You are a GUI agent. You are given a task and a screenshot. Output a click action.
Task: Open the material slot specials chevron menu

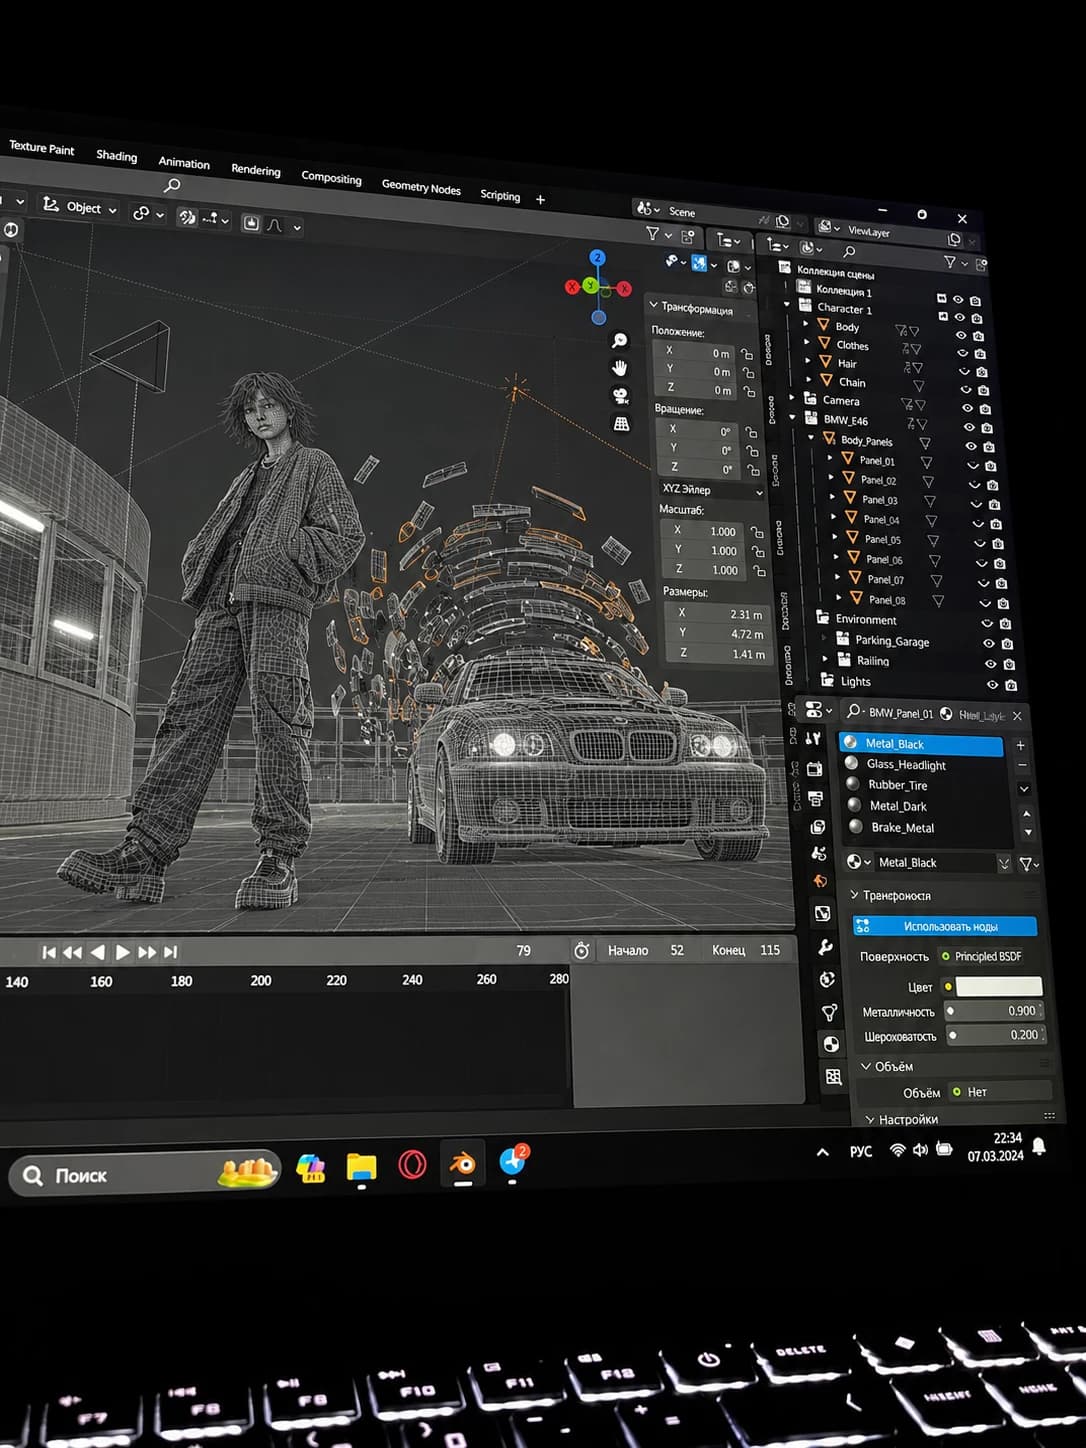pos(1024,789)
